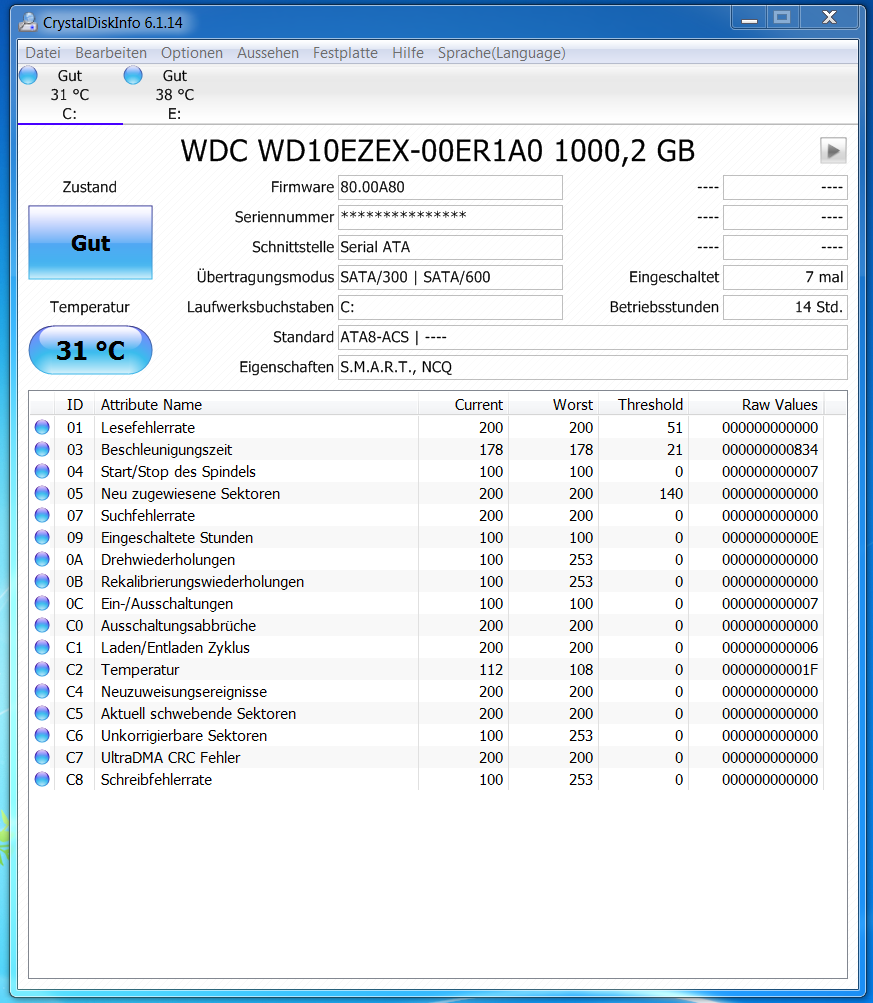This screenshot has height=1003, width=873.
Task: Click status orb for Schreibfehlerrate row
Action: coord(42,779)
